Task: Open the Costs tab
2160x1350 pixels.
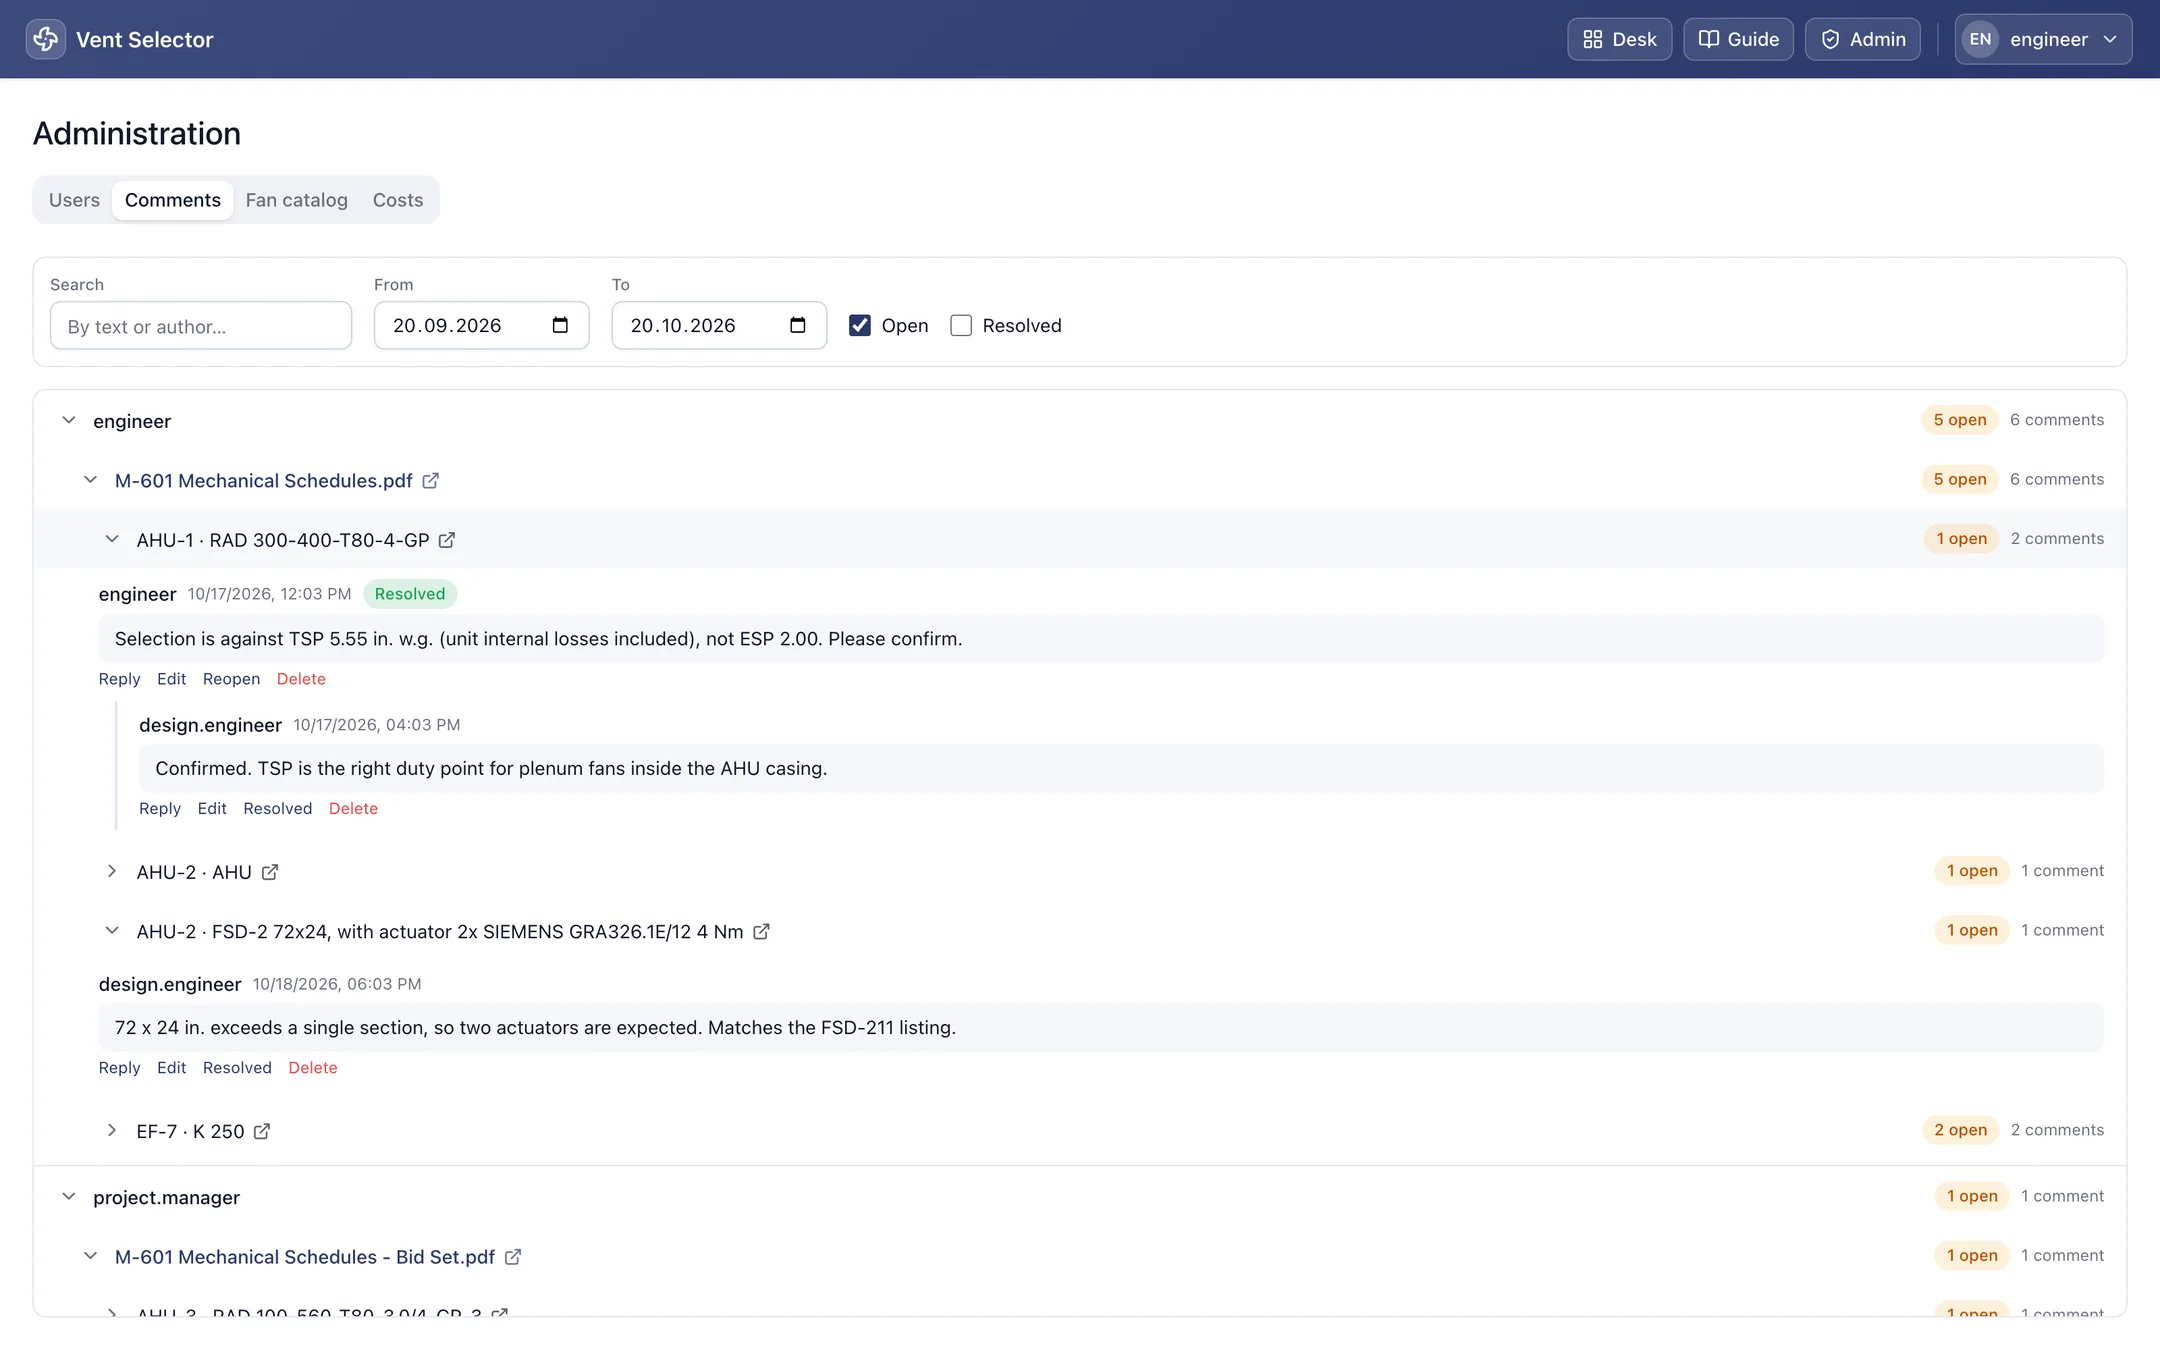Action: pos(398,200)
